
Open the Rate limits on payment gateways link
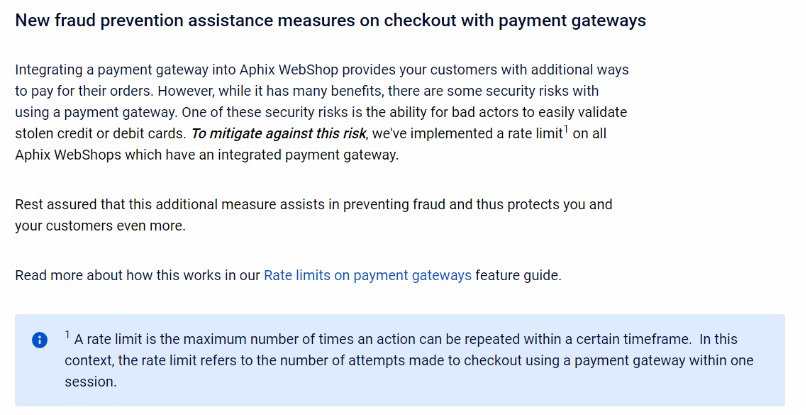pos(367,275)
